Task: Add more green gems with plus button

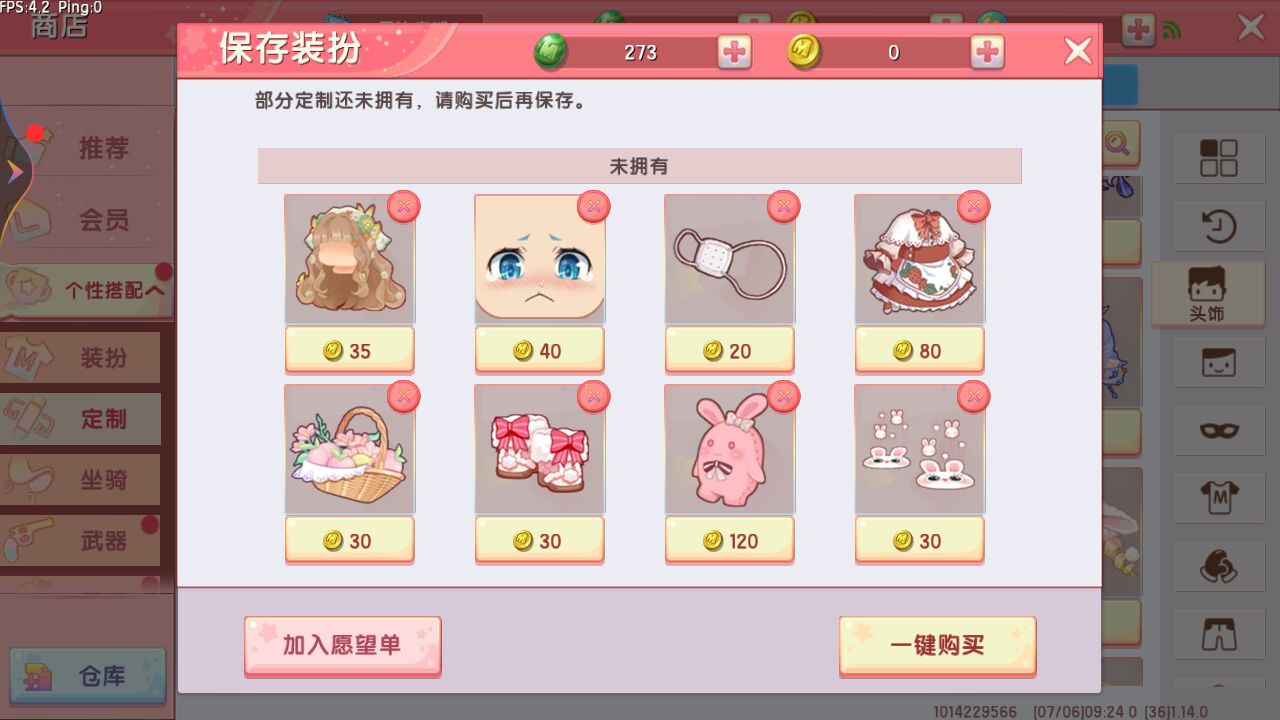Action: point(735,52)
